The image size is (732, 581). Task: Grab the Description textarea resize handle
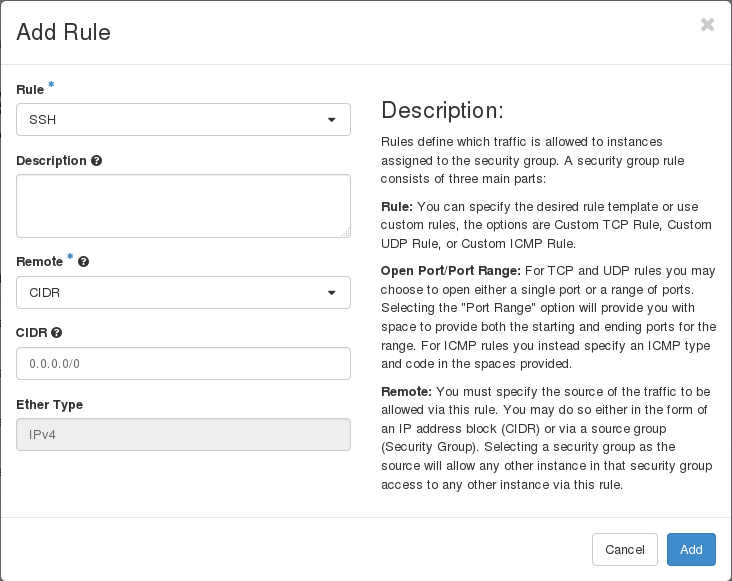(345, 233)
